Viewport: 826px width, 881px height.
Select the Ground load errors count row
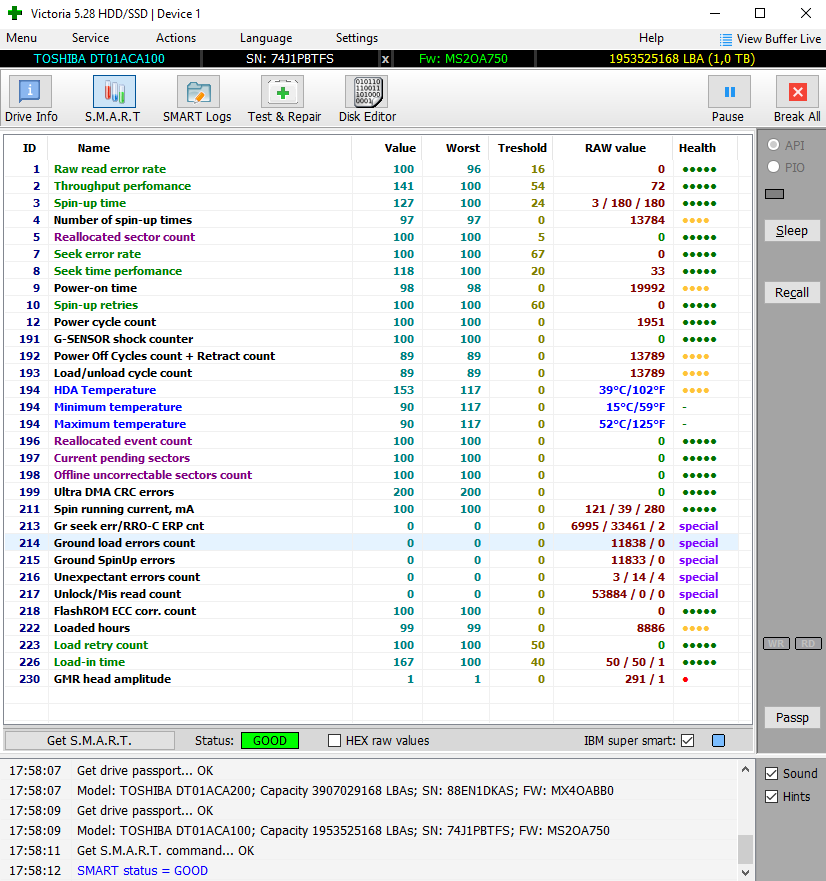point(124,543)
